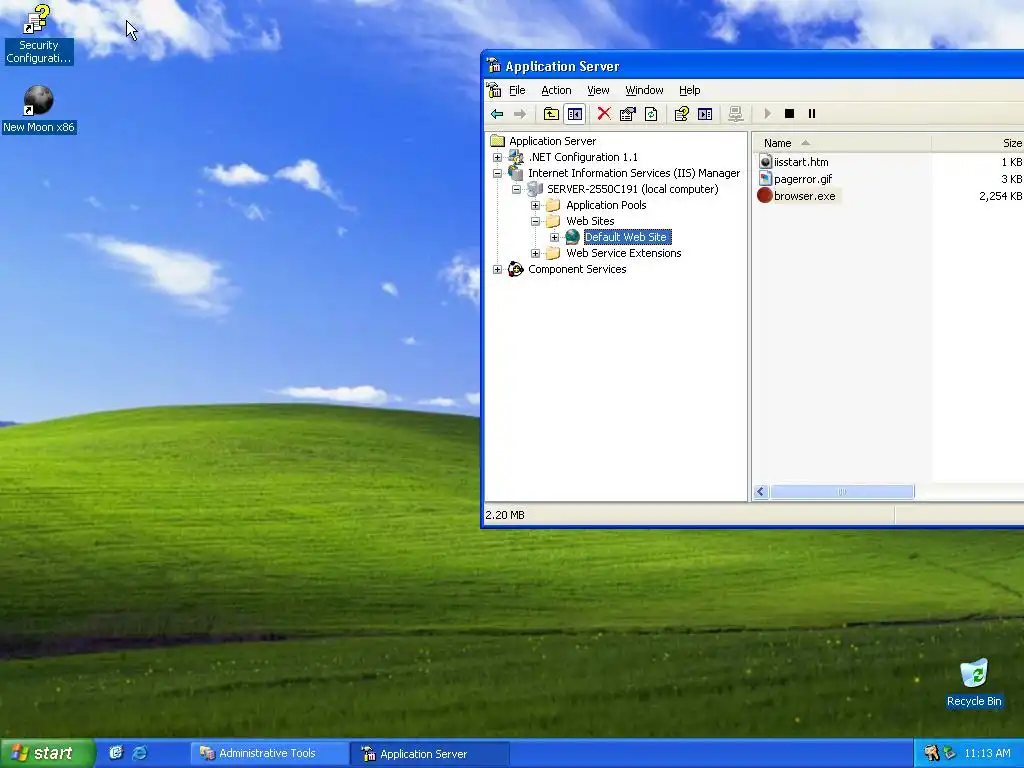Viewport: 1024px width, 768px height.
Task: Sort by the Name column header
Action: point(842,143)
